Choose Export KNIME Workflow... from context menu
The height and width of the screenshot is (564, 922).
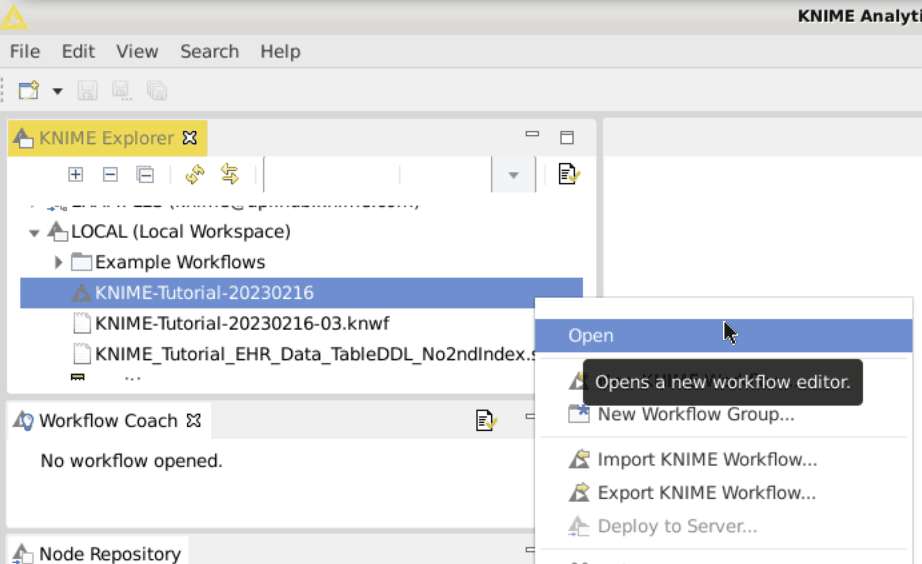[x=706, y=493]
